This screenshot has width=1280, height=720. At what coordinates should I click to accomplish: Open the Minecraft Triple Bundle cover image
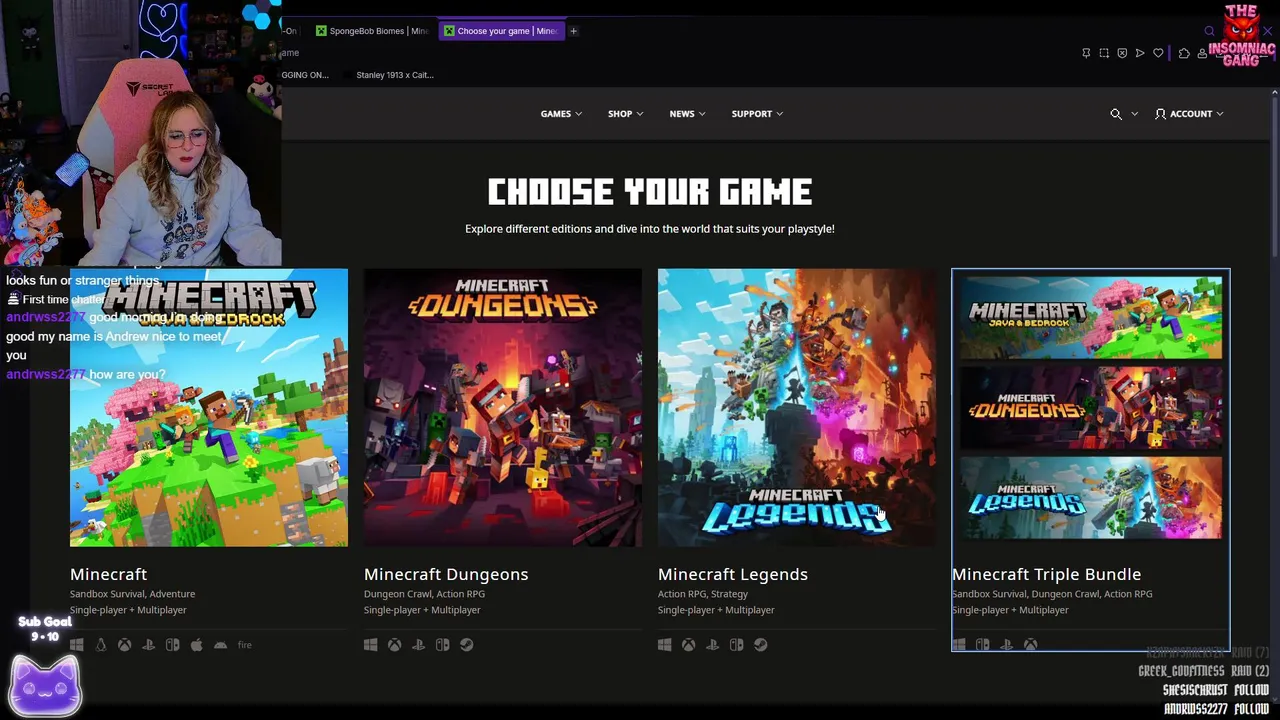tap(1091, 408)
